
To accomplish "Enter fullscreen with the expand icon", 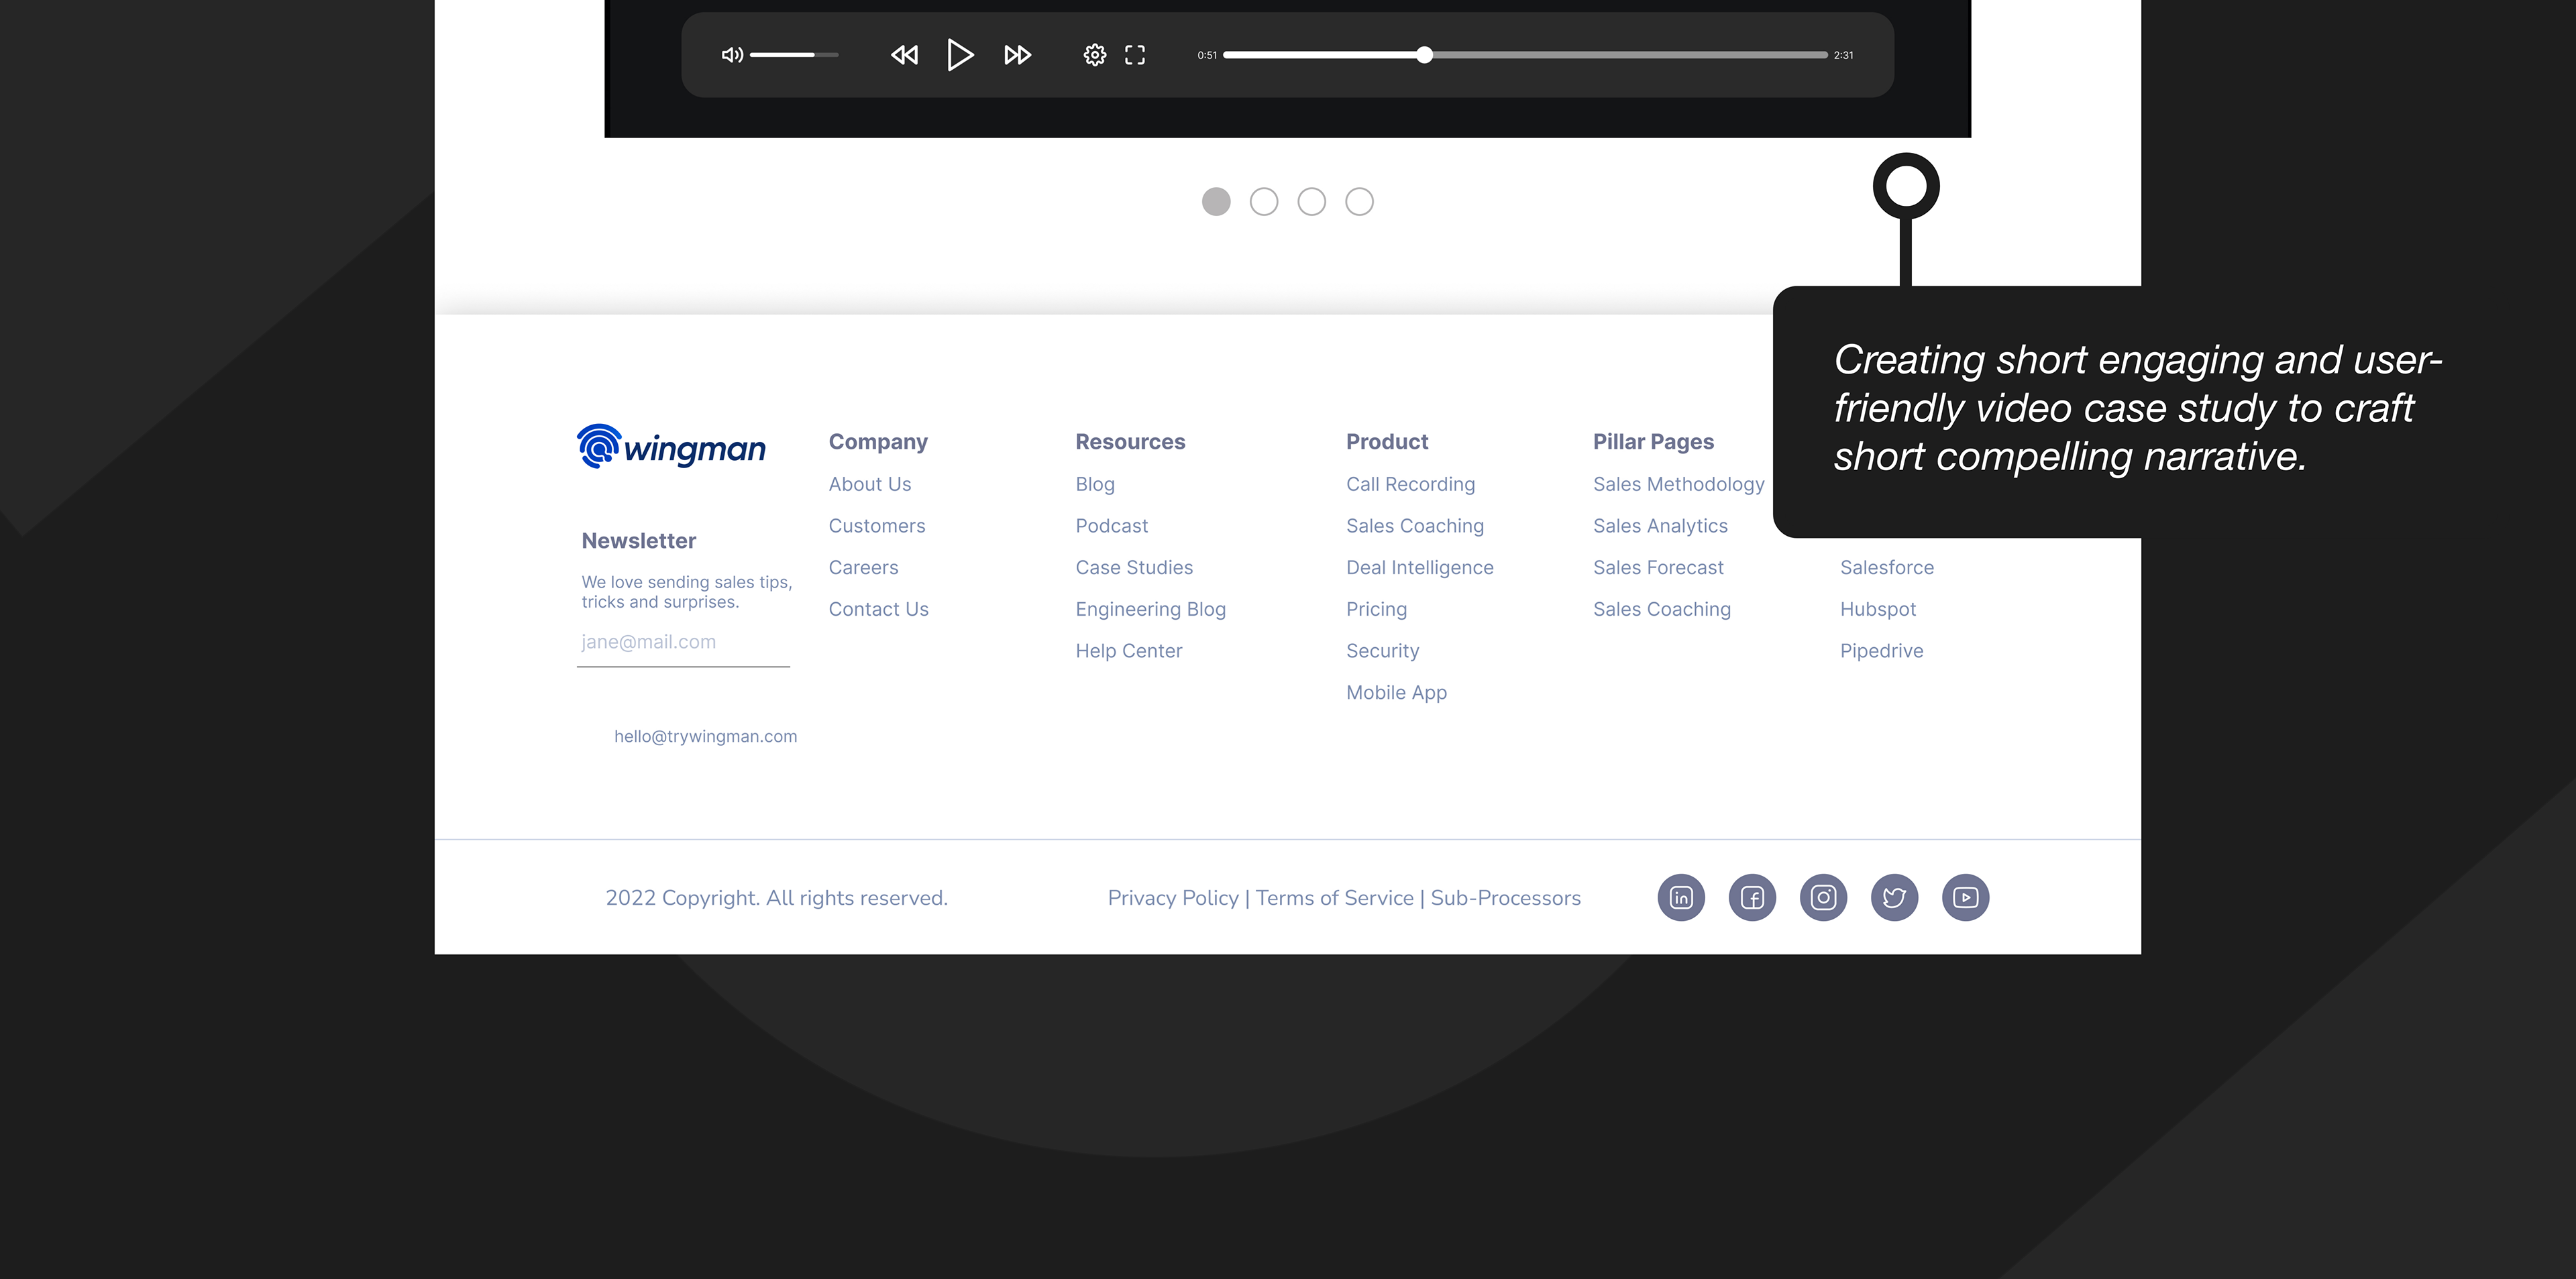I will (x=1135, y=55).
